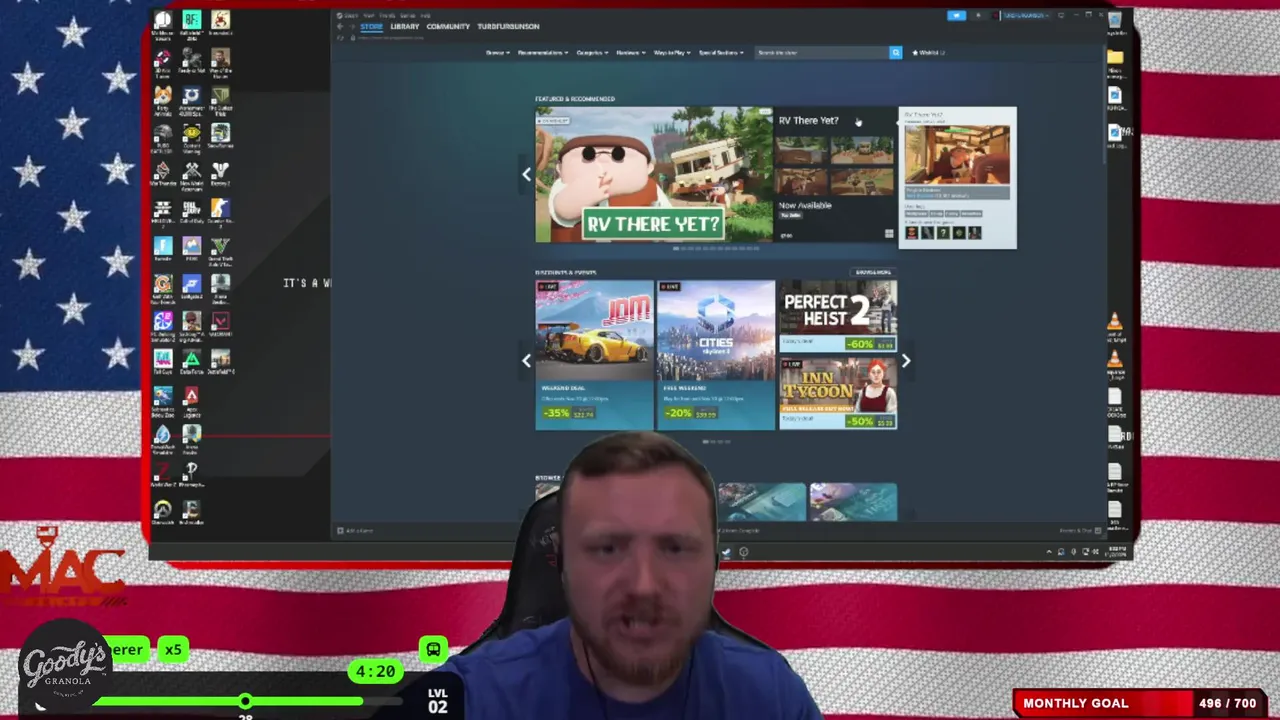This screenshot has width=1280, height=720.
Task: Click the blue store search magnifier button
Action: coord(895,52)
